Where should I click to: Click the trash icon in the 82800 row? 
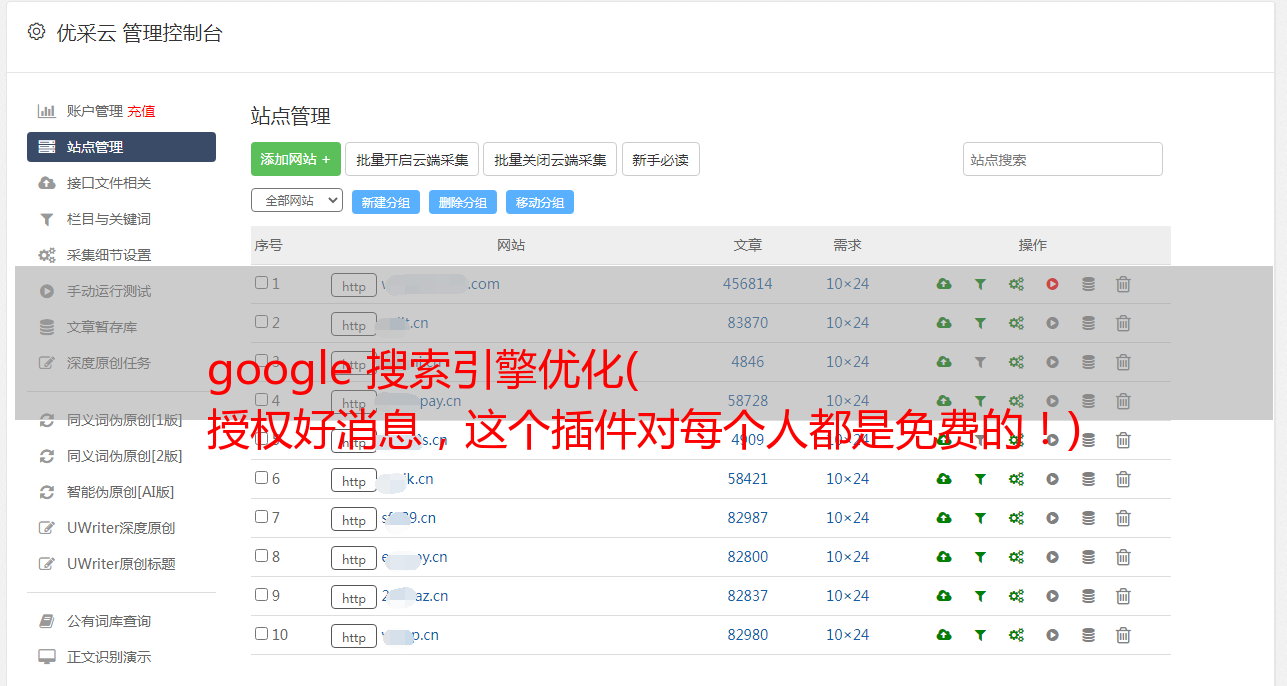[1123, 557]
